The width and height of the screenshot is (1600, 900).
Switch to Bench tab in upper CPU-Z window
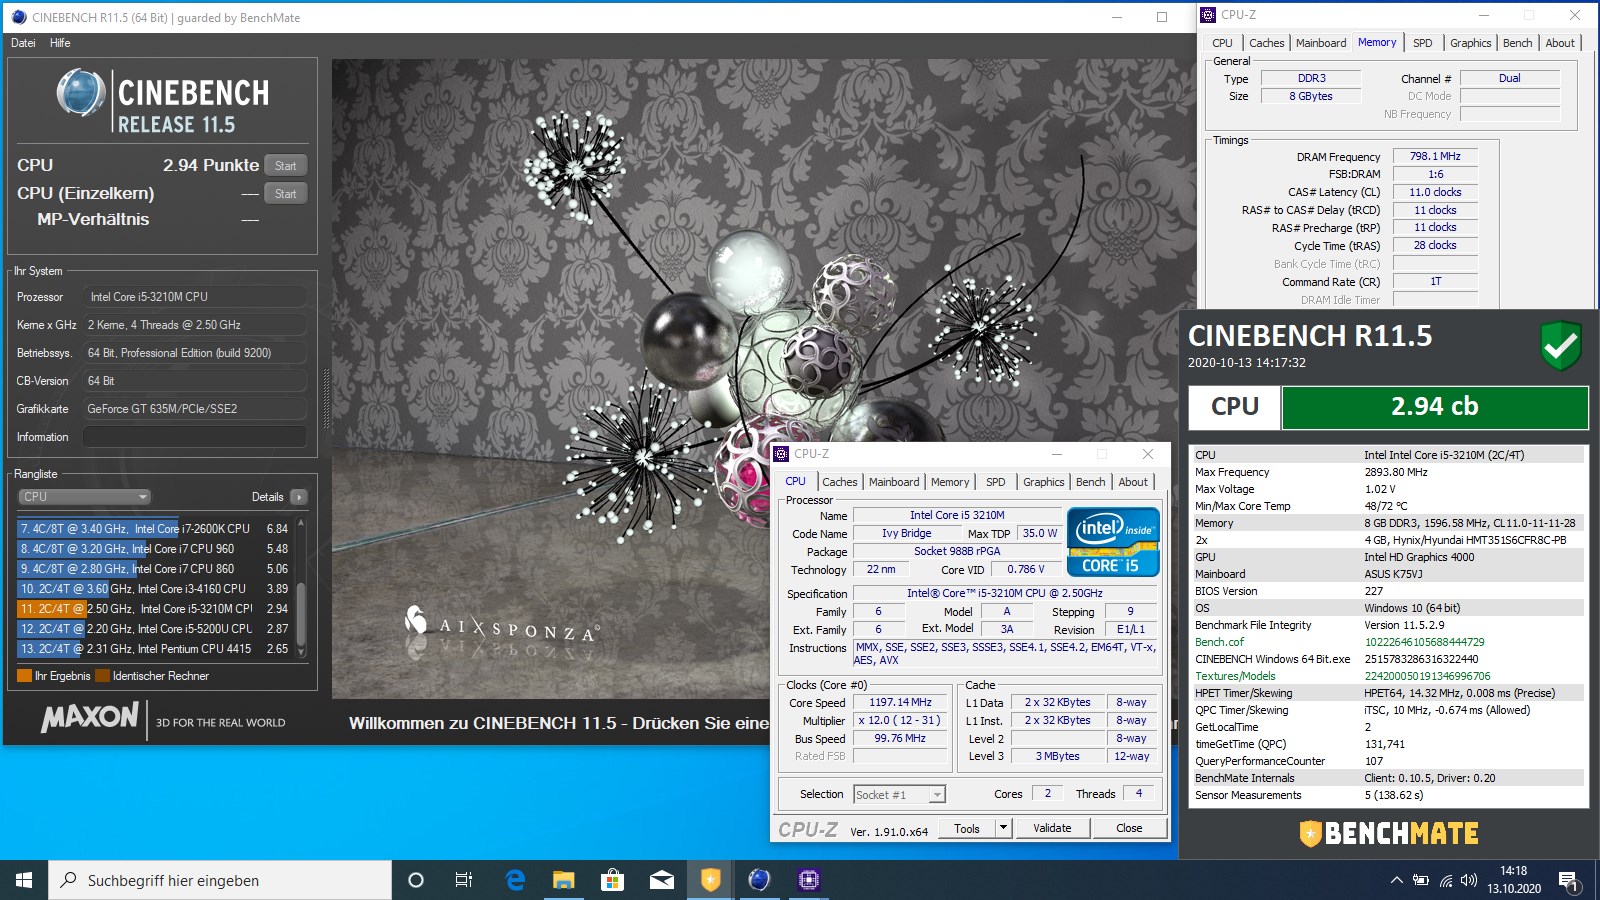click(x=1517, y=43)
